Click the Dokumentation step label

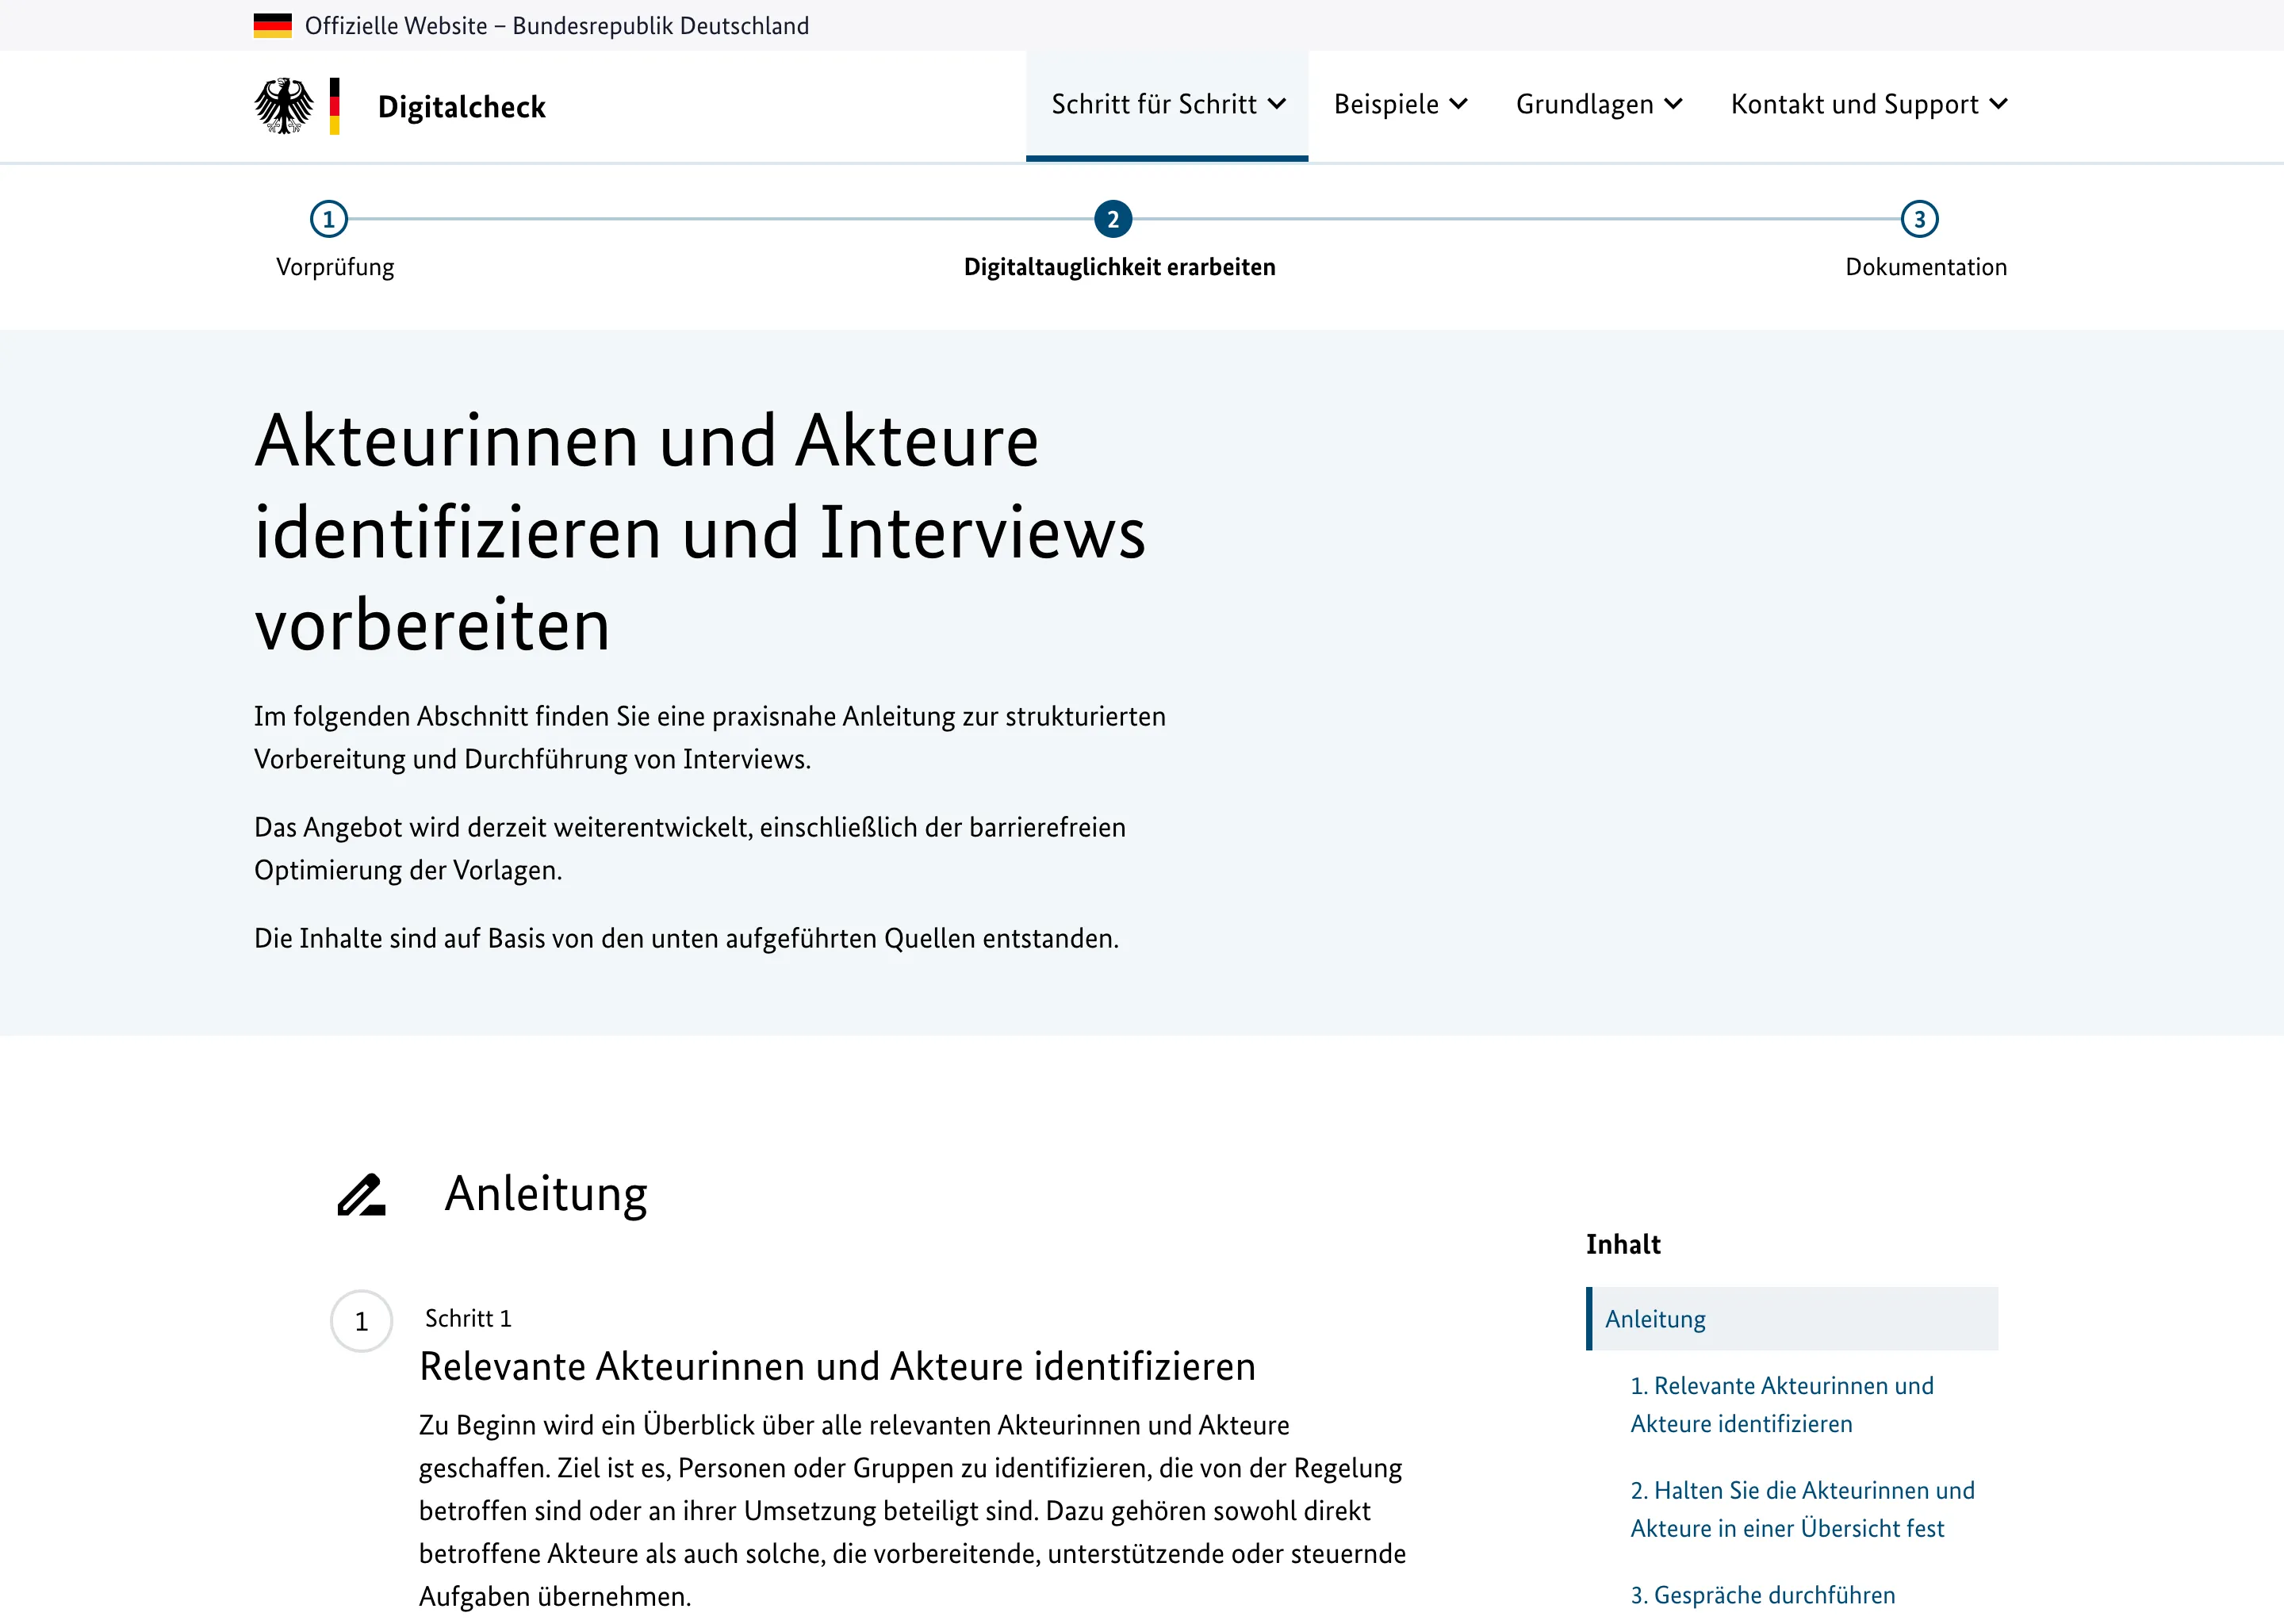[x=1926, y=267]
